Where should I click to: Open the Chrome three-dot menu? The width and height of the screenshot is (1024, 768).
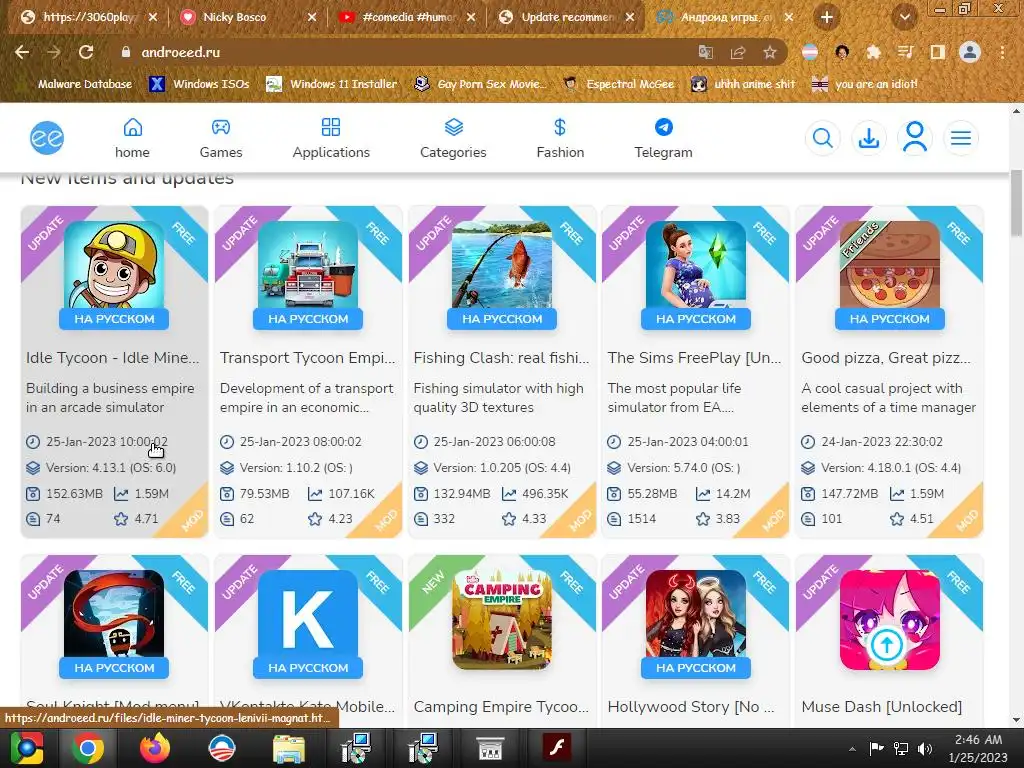click(1002, 52)
